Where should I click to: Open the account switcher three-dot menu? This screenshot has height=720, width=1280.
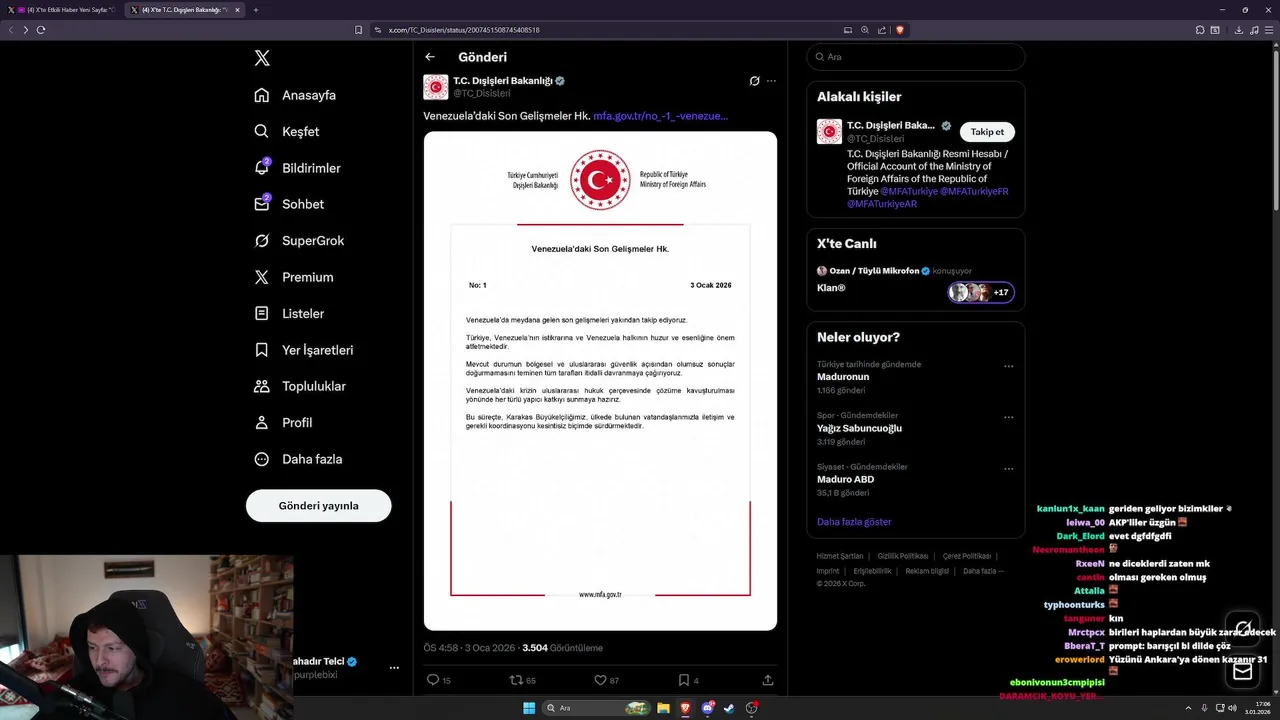[x=394, y=668]
